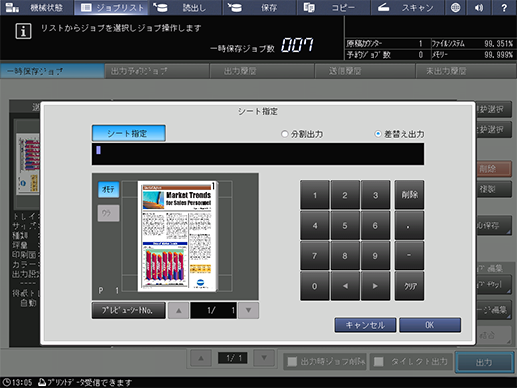Move cursor left with the ◀ keypad arrow
This screenshot has width=517, height=388.
(x=345, y=286)
